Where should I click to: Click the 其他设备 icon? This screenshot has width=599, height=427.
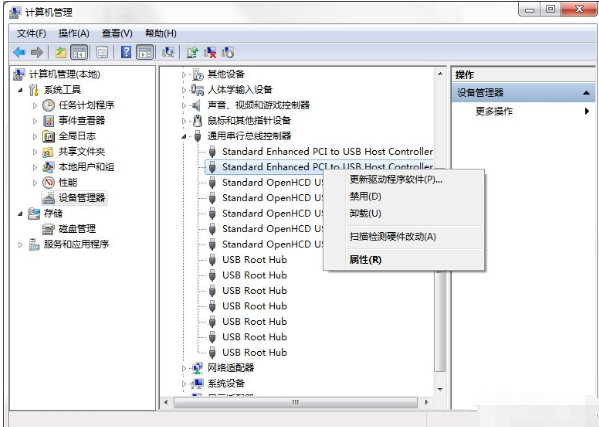[198, 74]
